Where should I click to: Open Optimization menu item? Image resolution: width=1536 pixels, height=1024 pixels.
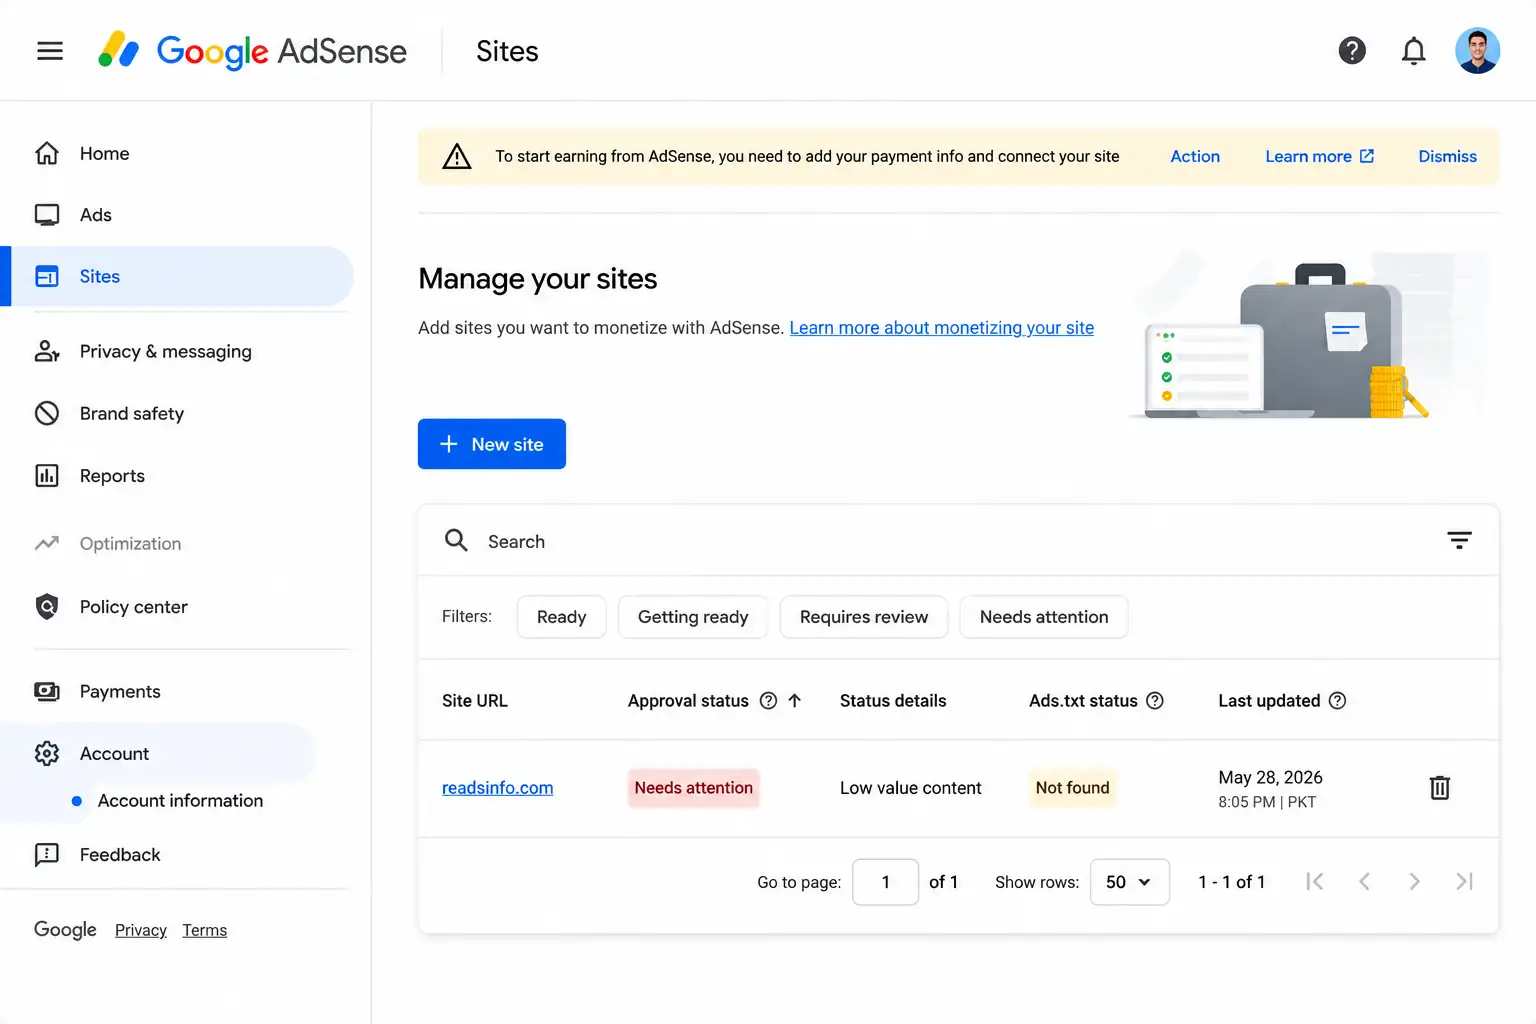(x=130, y=543)
